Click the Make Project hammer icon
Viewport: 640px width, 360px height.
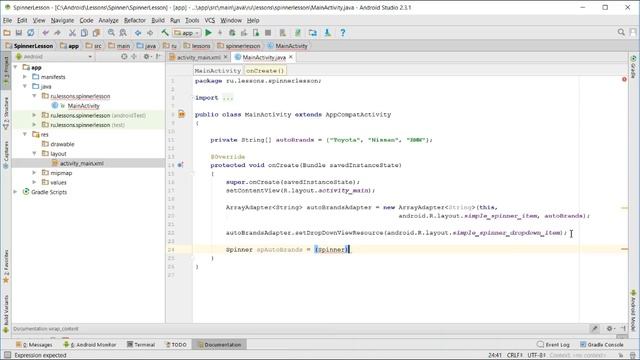click(x=165, y=33)
